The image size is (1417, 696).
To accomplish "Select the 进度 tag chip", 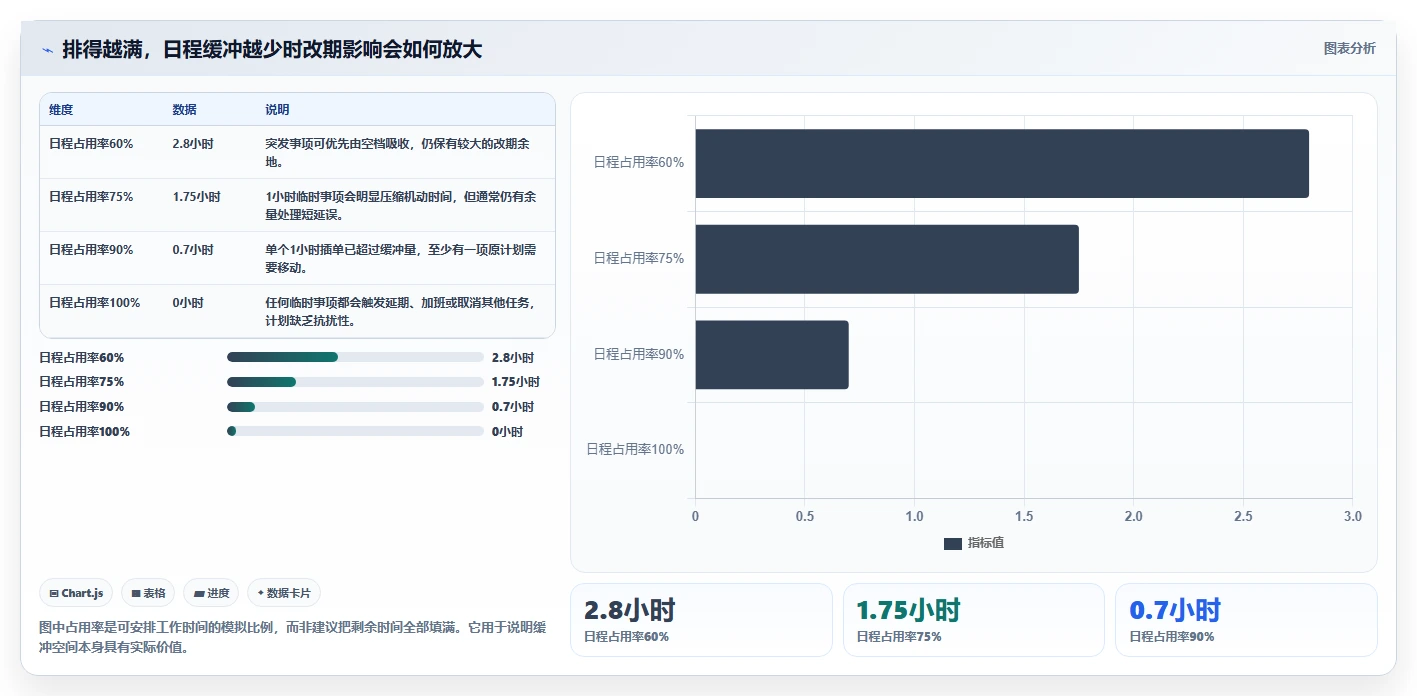I will (211, 593).
